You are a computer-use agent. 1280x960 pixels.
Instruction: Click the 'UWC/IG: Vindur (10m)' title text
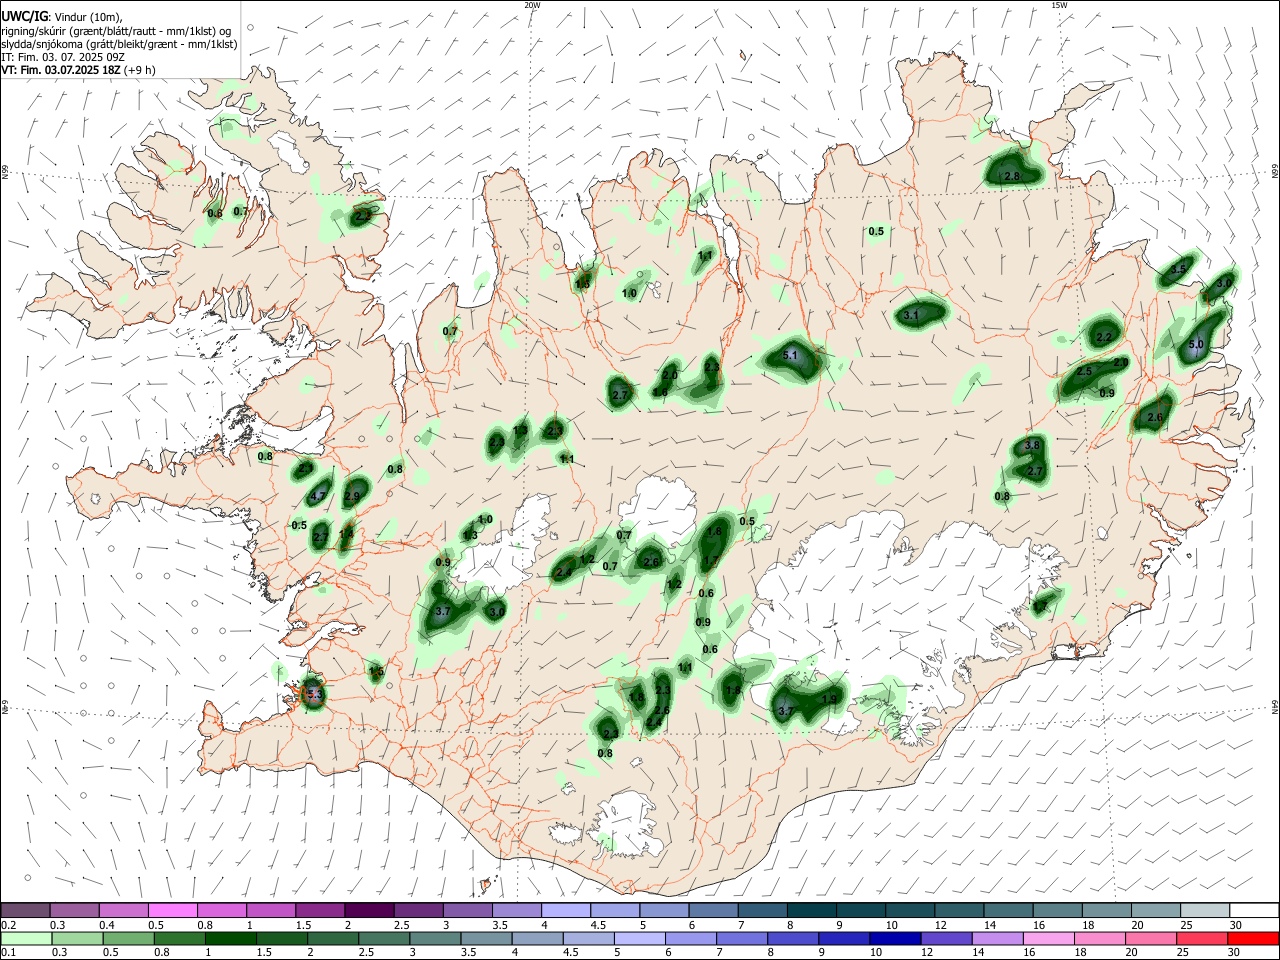(x=61, y=17)
